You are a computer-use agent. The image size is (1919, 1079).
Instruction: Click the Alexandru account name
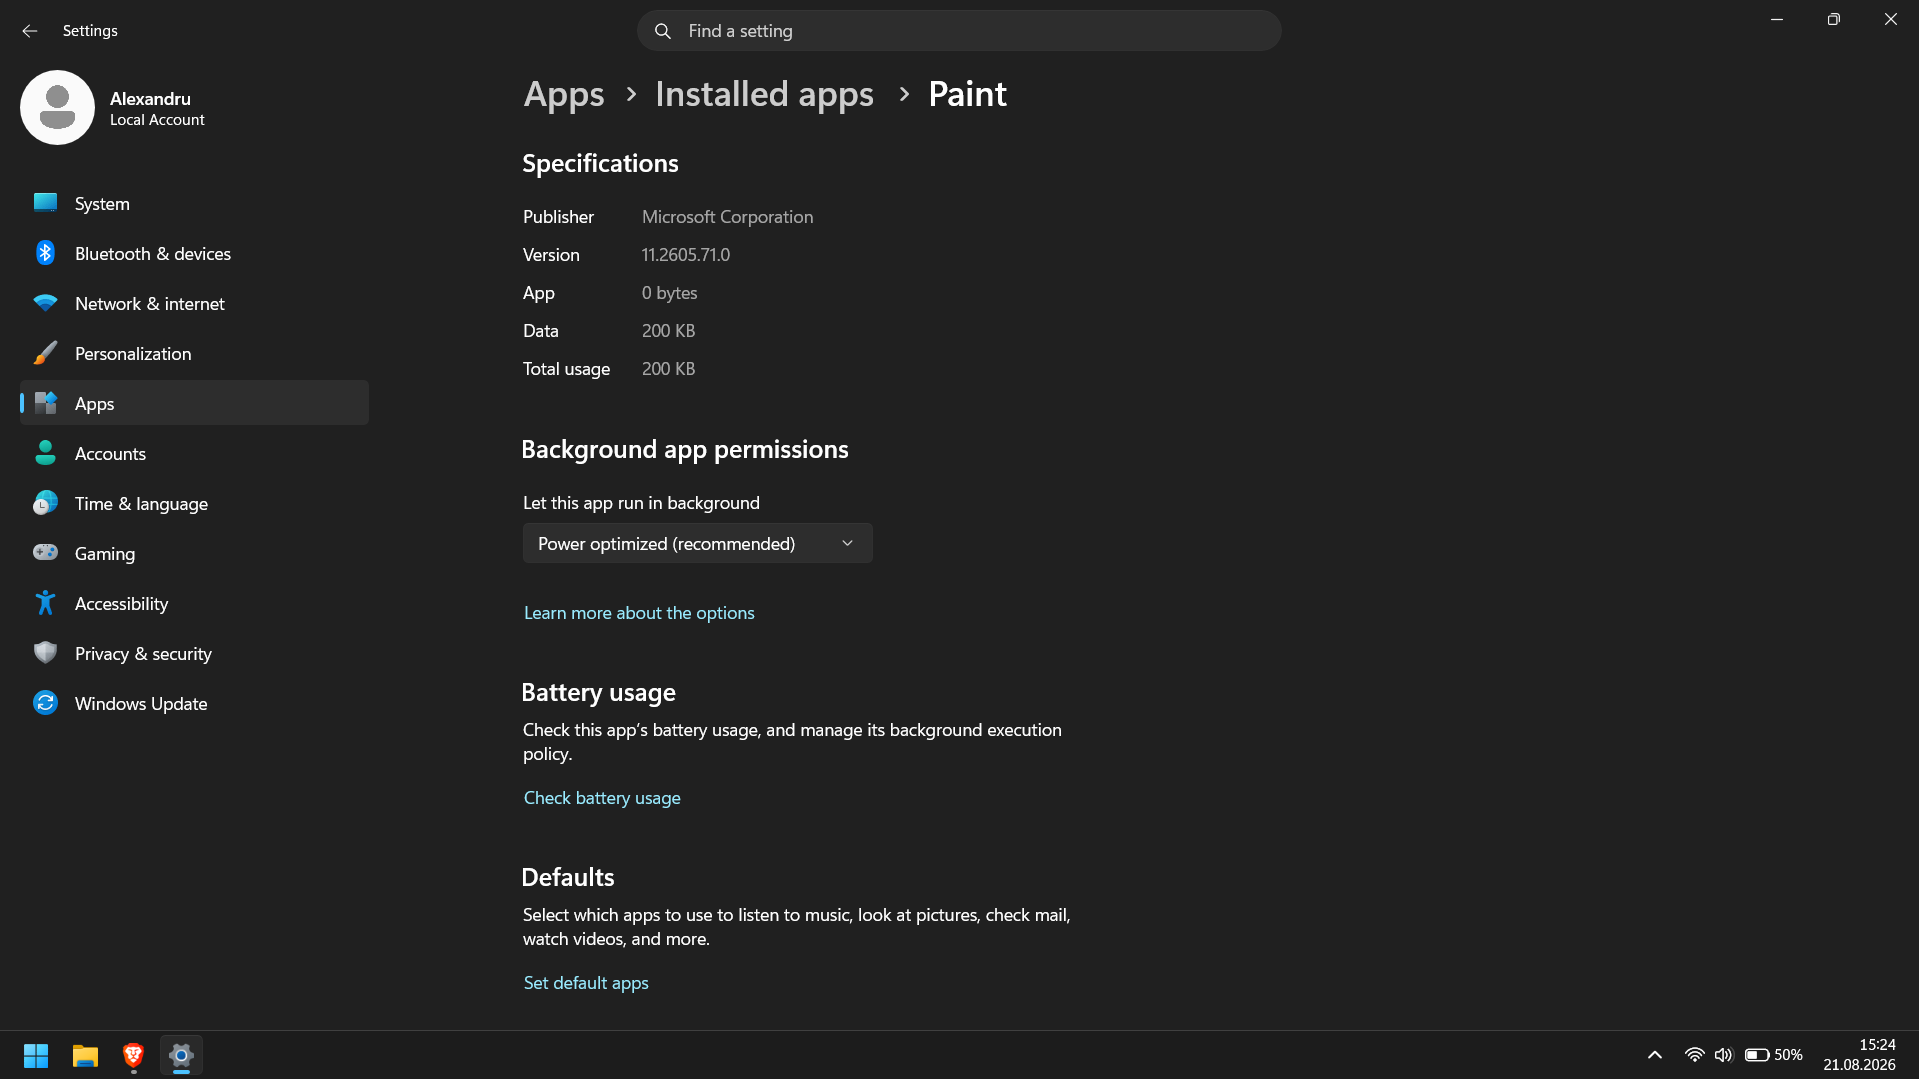point(150,98)
